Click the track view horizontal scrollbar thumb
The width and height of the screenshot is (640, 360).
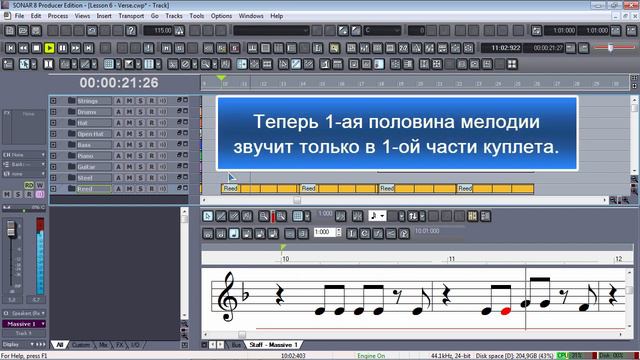click(297, 200)
